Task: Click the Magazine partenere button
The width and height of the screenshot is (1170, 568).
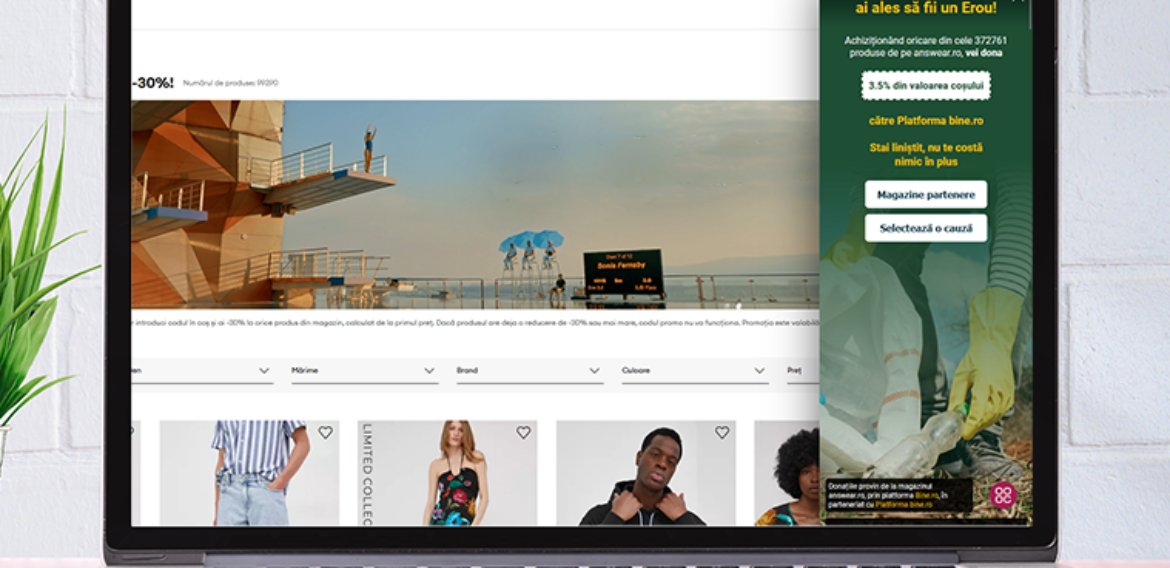Action: pos(926,195)
